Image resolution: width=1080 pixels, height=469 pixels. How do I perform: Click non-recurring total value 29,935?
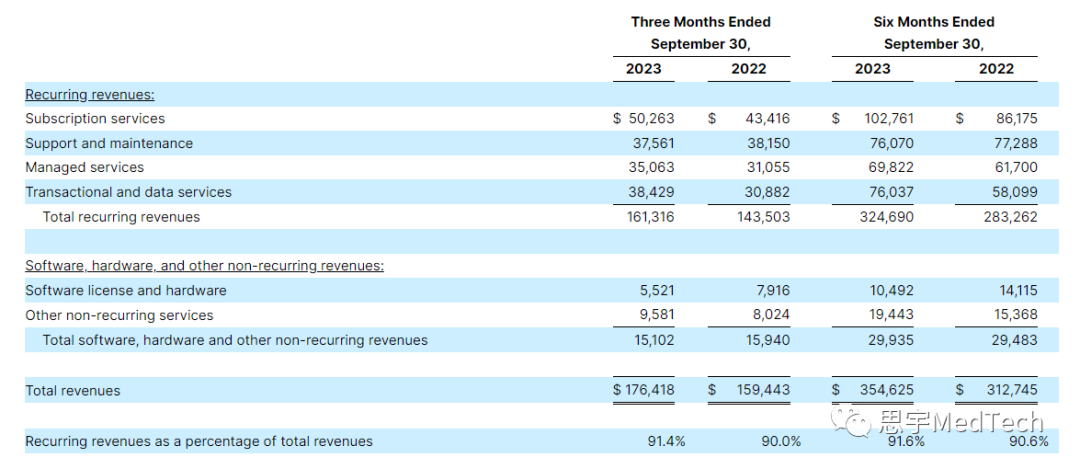892,340
